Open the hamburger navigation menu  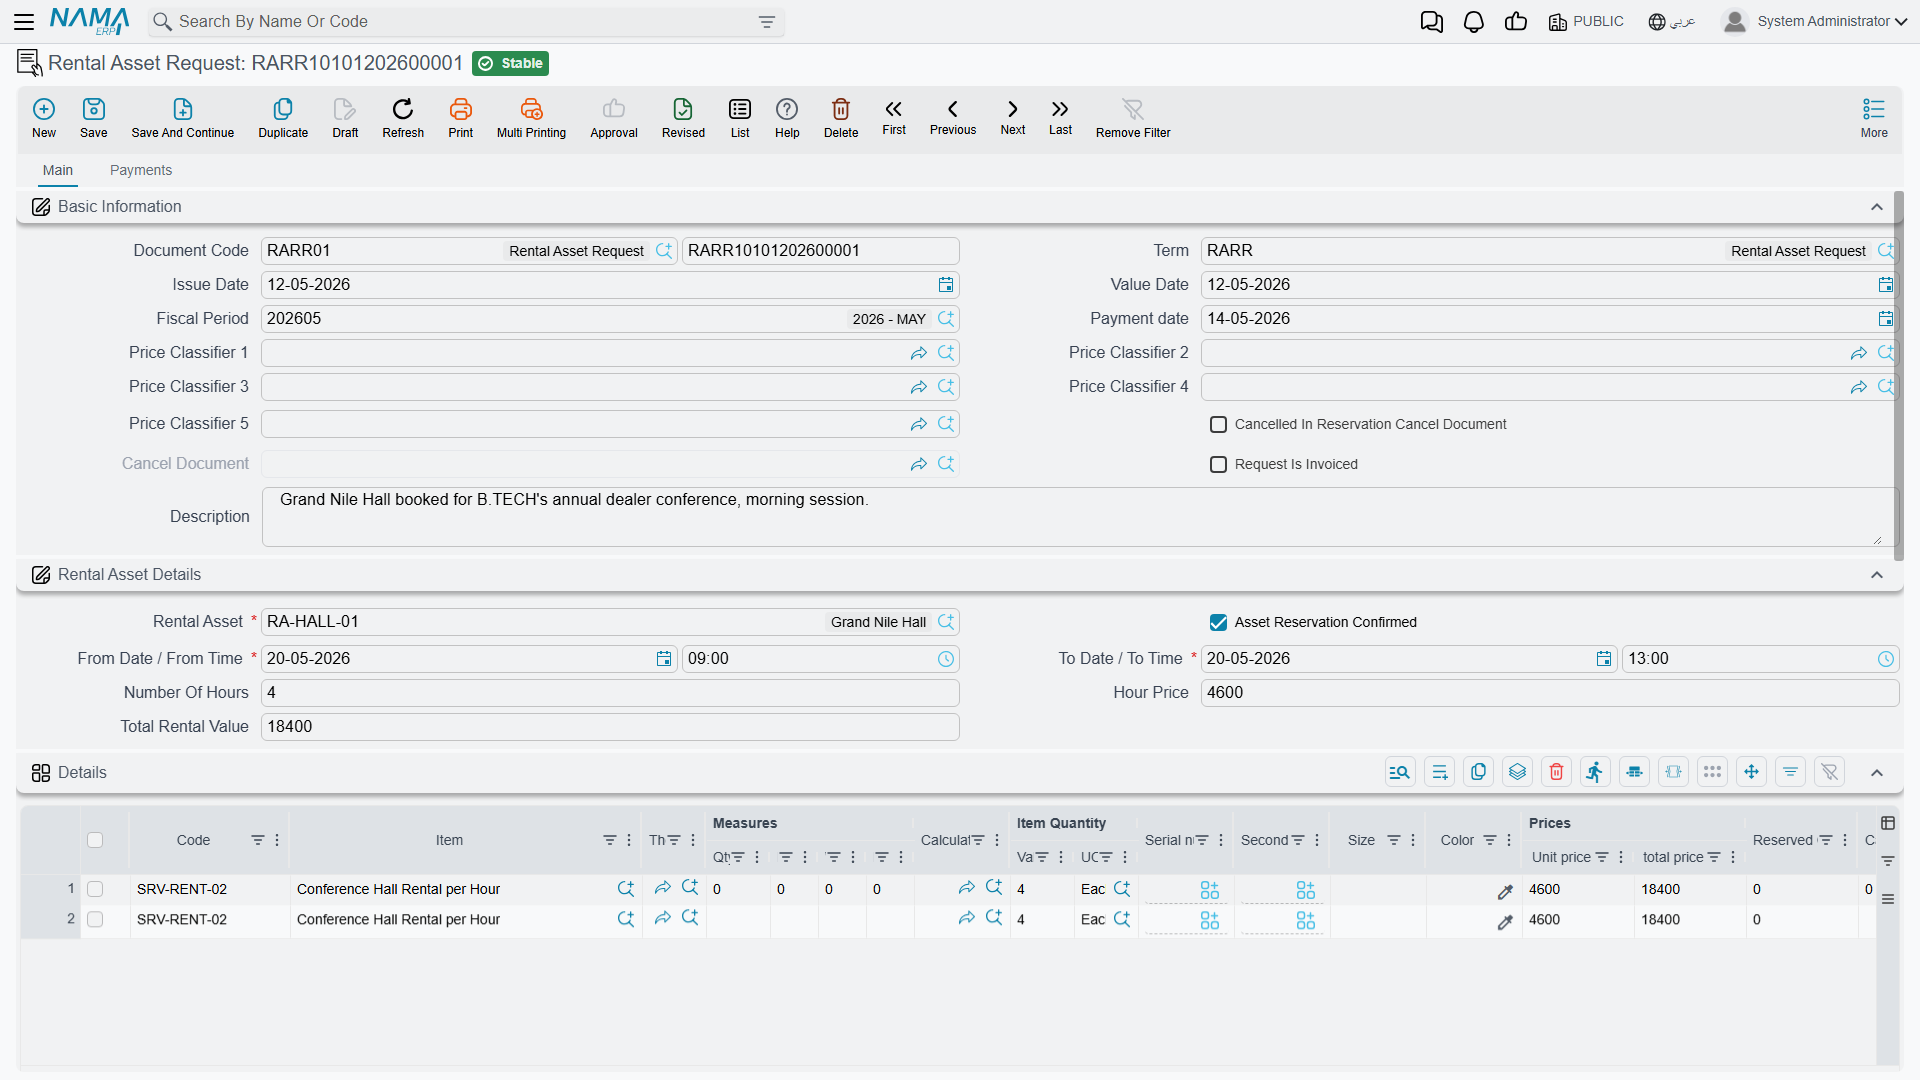click(24, 21)
